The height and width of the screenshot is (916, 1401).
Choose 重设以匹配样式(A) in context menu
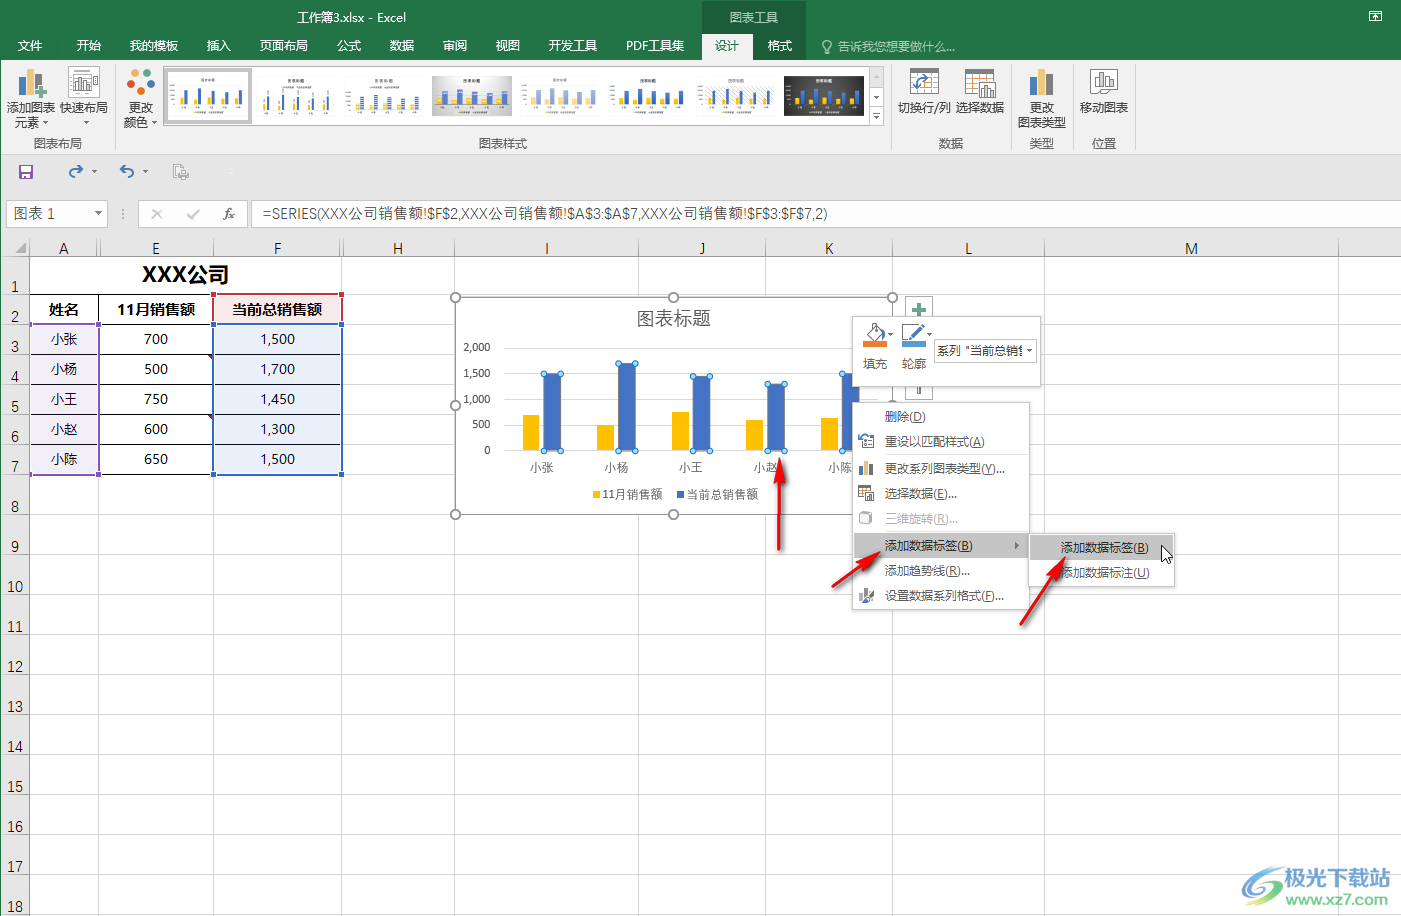point(940,442)
